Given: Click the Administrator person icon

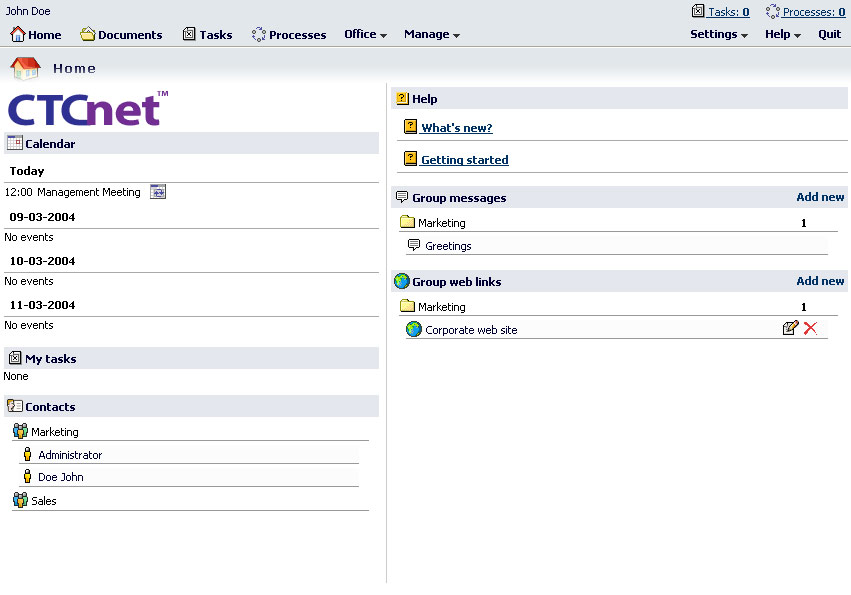Looking at the screenshot, I should pos(27,454).
